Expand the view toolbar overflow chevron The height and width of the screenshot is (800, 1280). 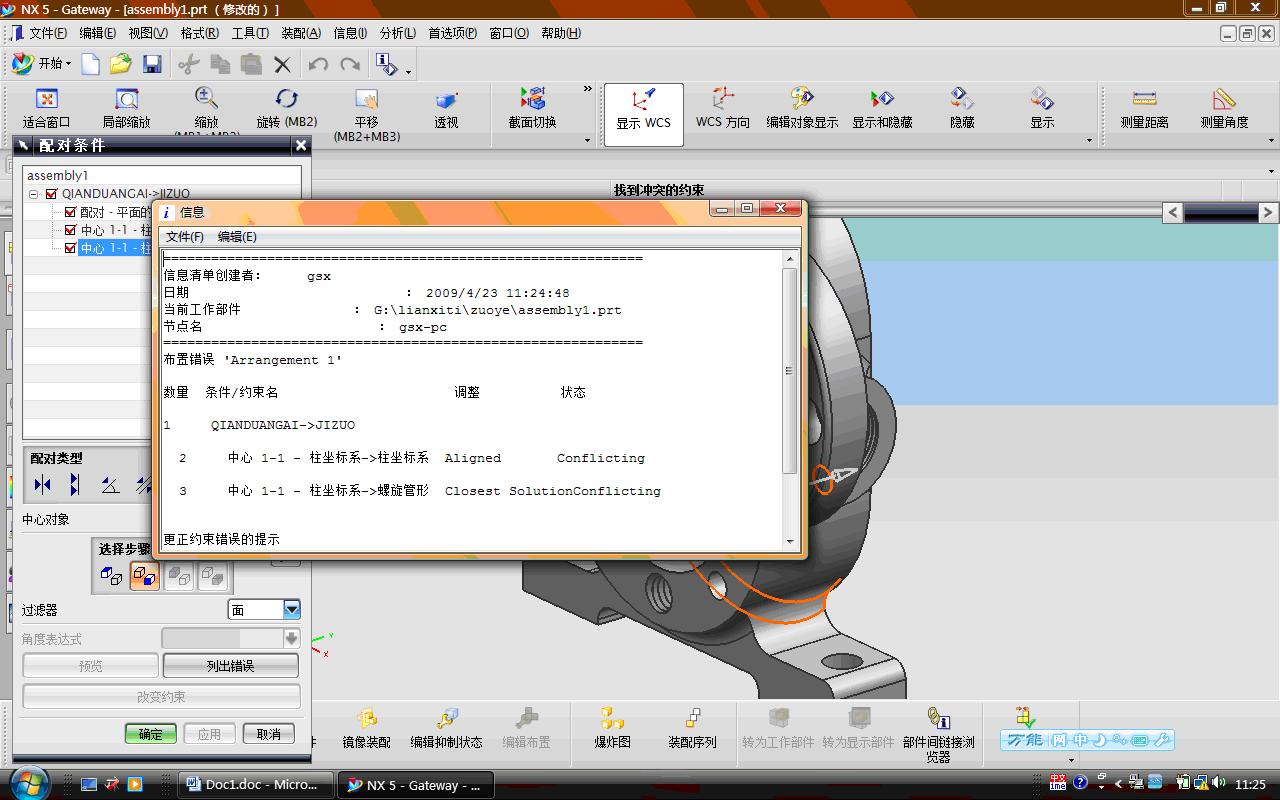click(x=588, y=89)
